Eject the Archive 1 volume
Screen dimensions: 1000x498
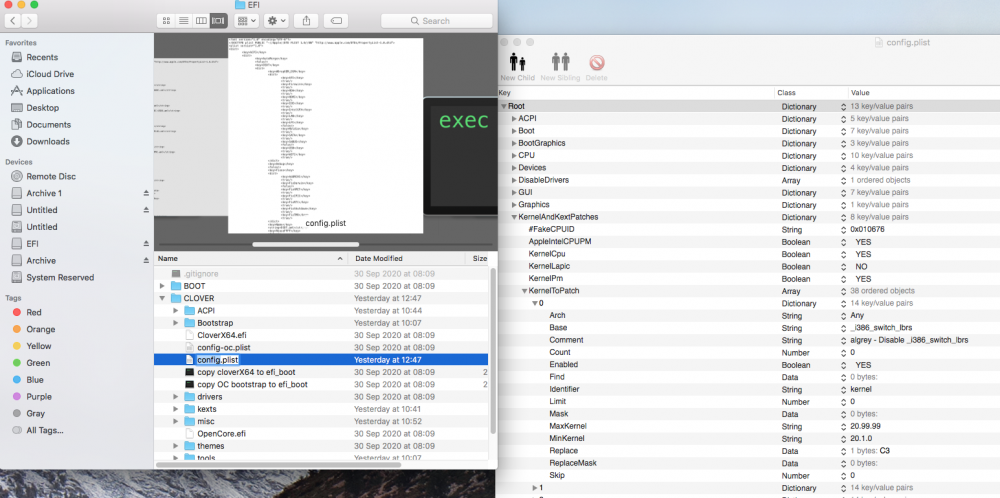[146, 193]
